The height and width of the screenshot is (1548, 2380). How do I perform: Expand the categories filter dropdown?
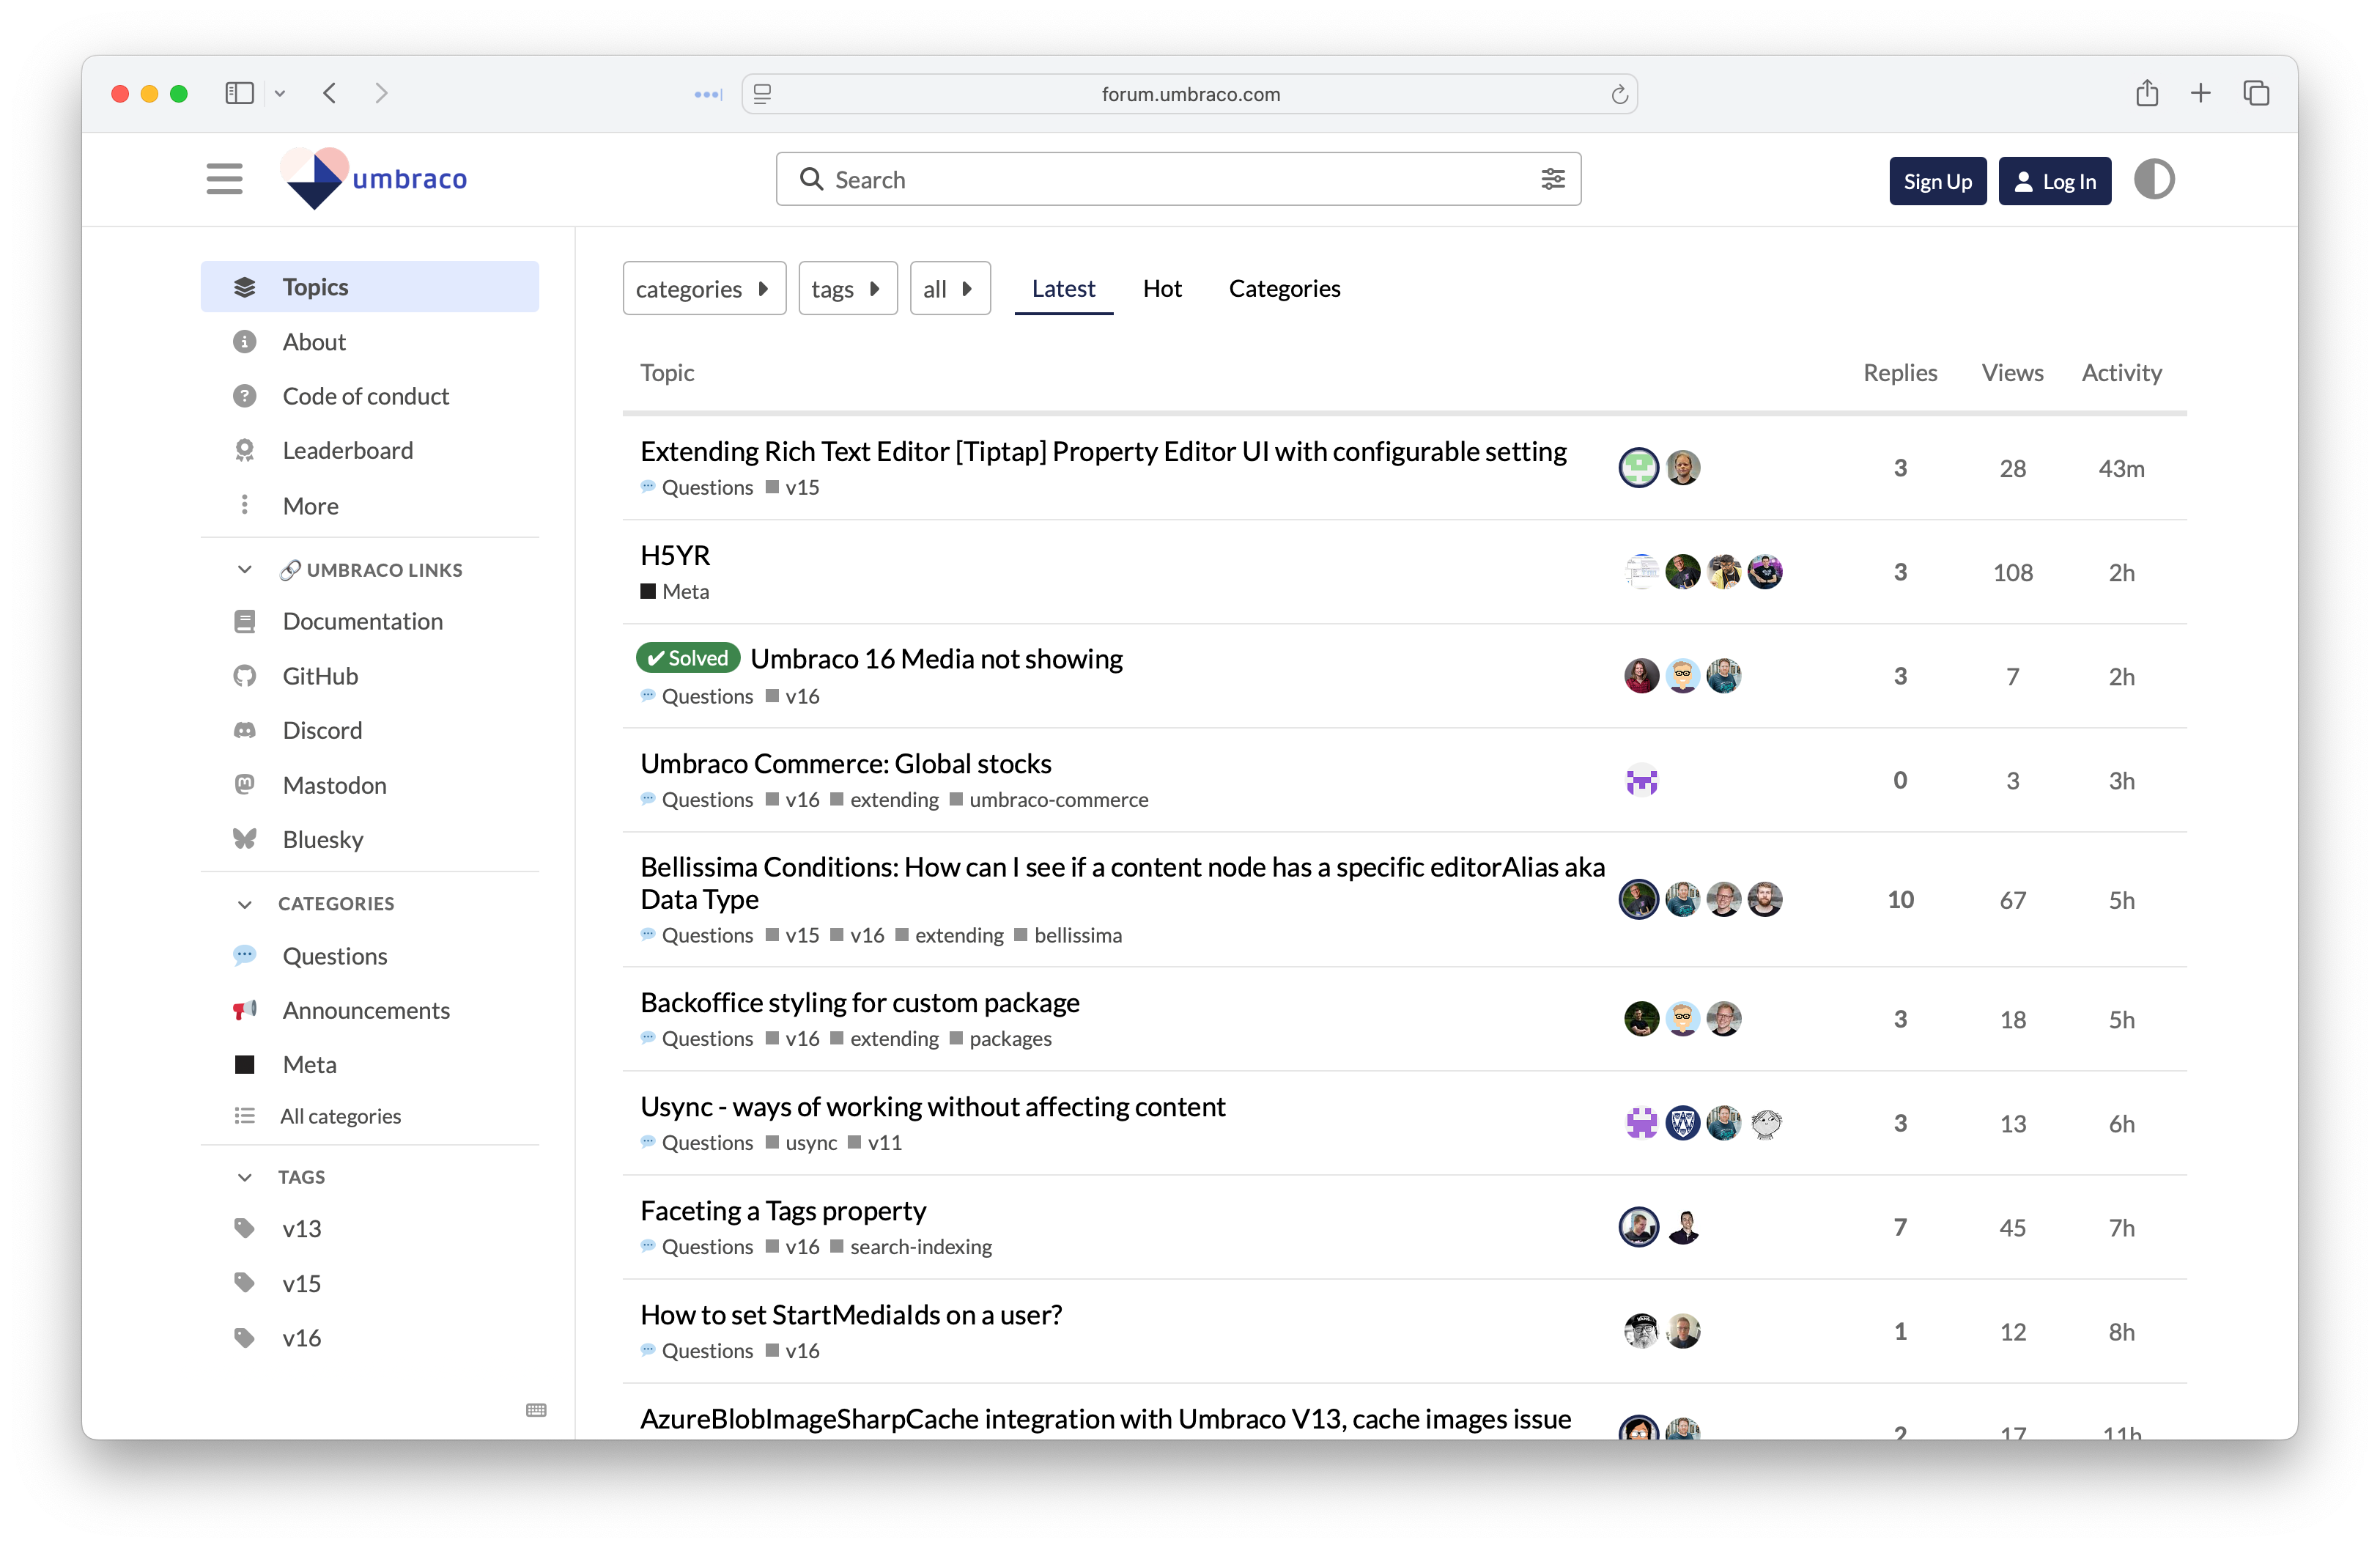[x=704, y=288]
